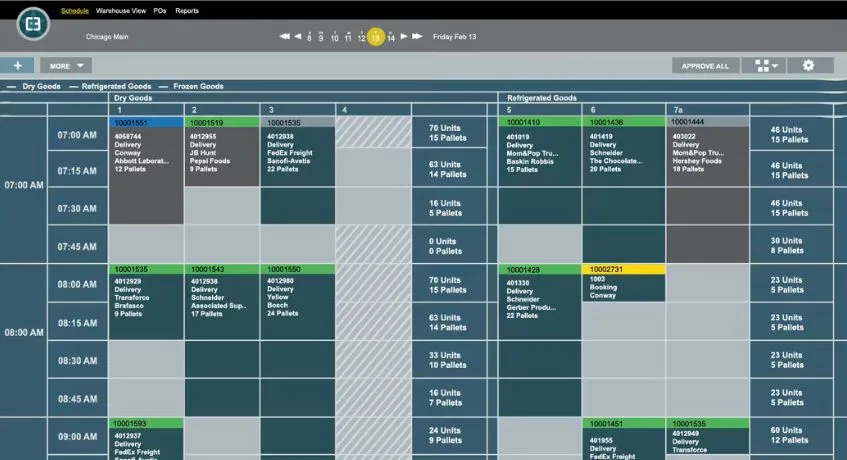847x460 pixels.
Task: Open the Warehouse View tab
Action: tap(120, 11)
